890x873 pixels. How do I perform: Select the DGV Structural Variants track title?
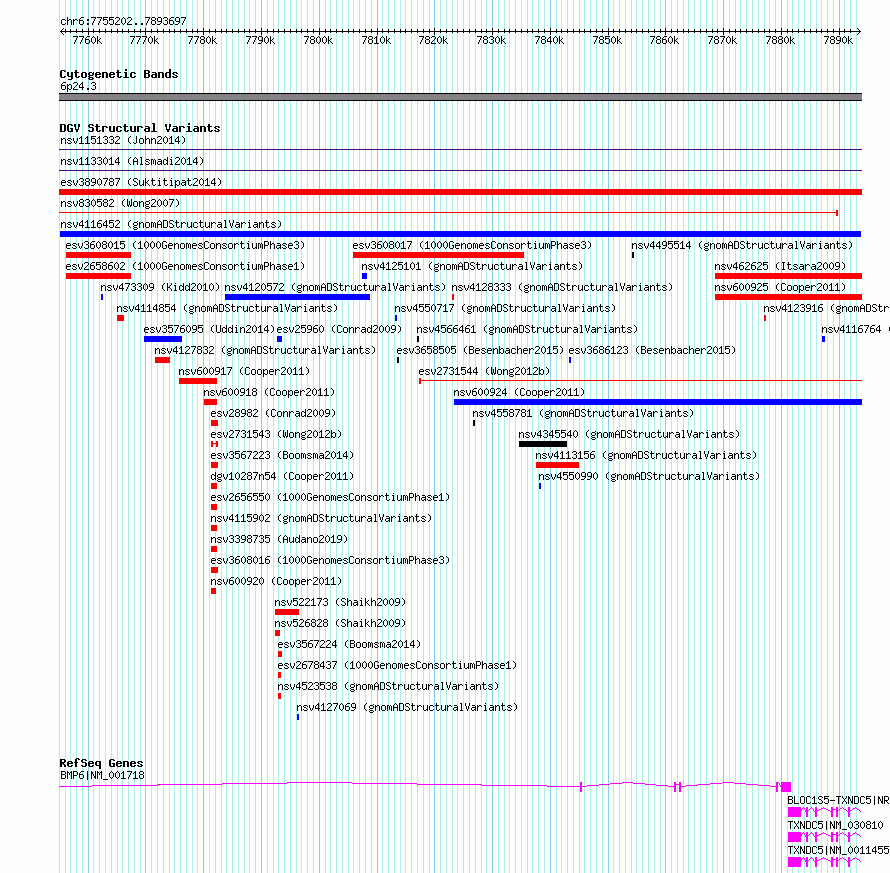[140, 128]
